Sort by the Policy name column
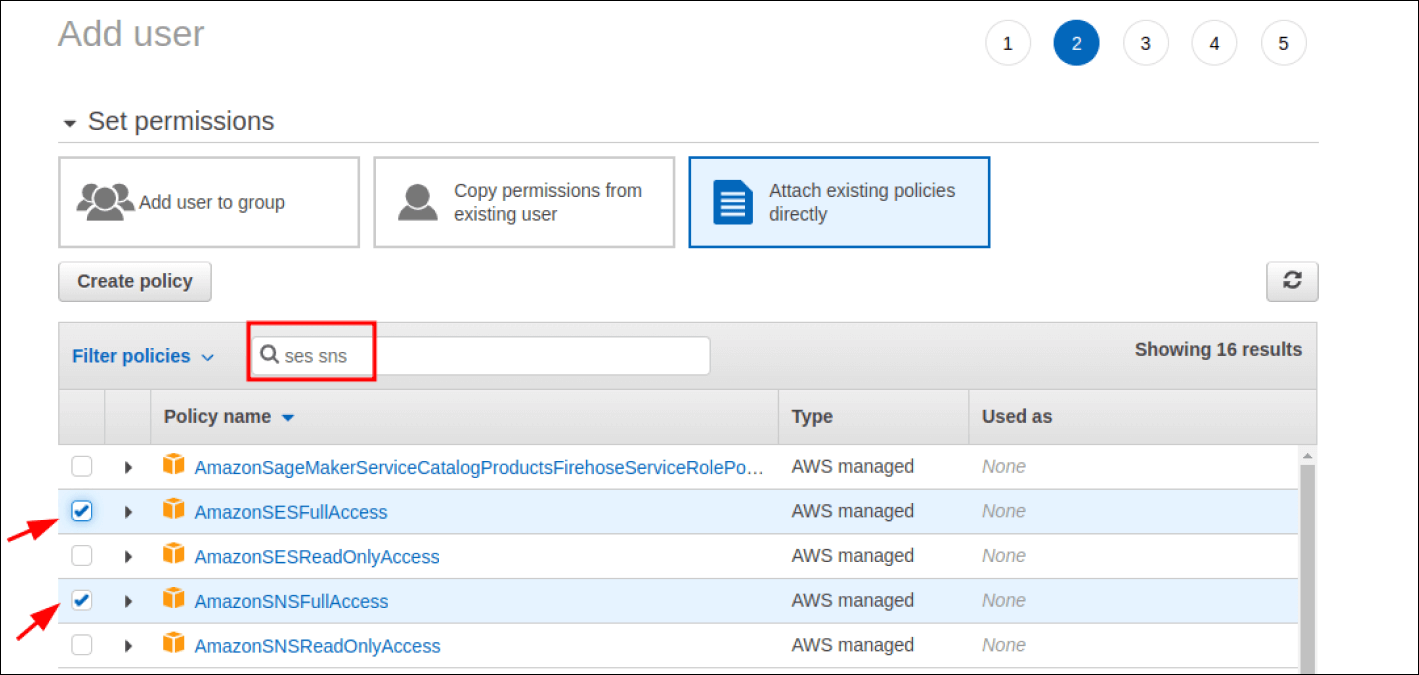 coord(229,416)
